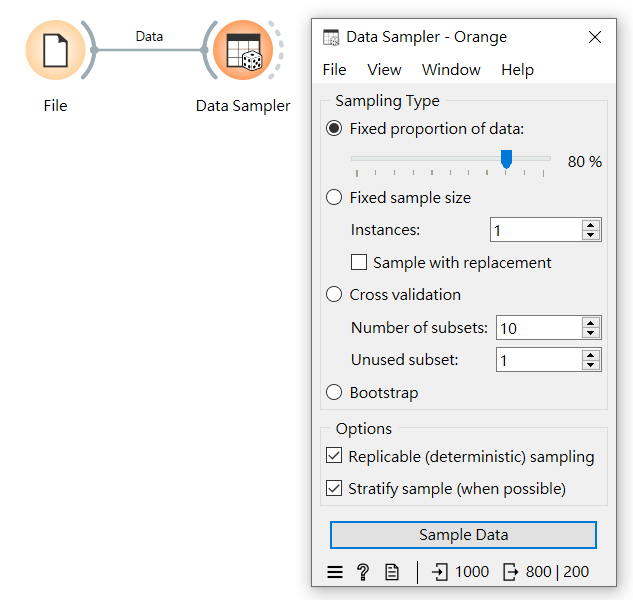Increase Unused subset with up arrow
633x600 pixels.
[591, 355]
